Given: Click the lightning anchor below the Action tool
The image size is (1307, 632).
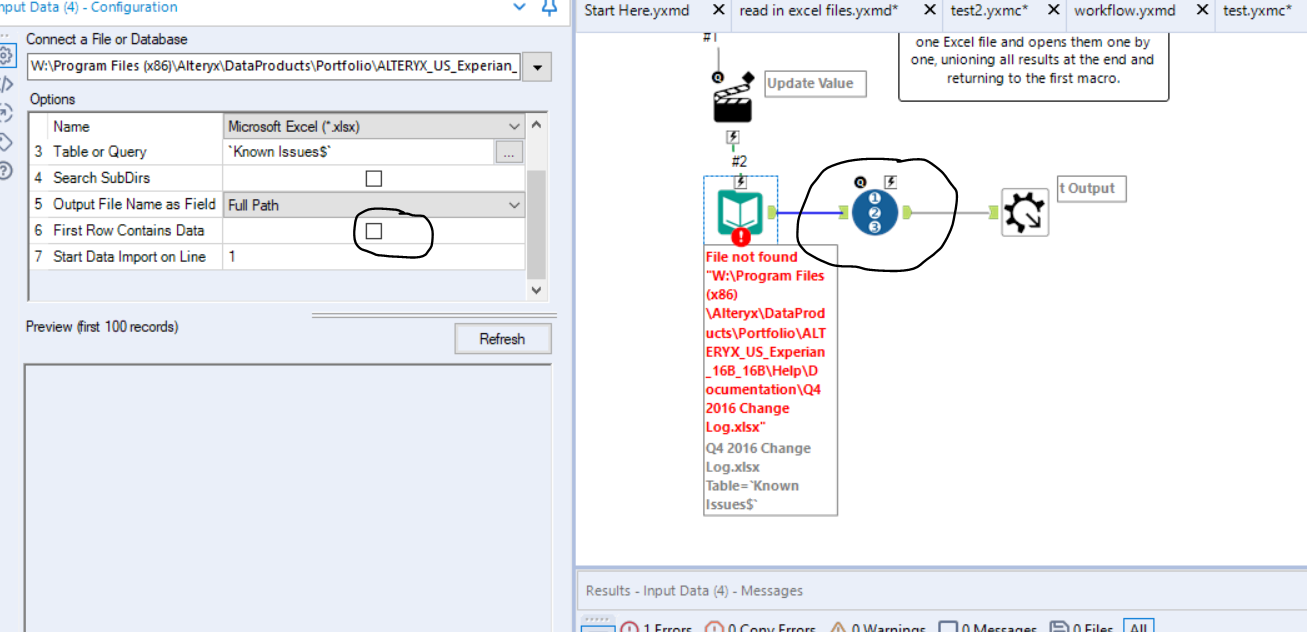Looking at the screenshot, I should (x=733, y=137).
